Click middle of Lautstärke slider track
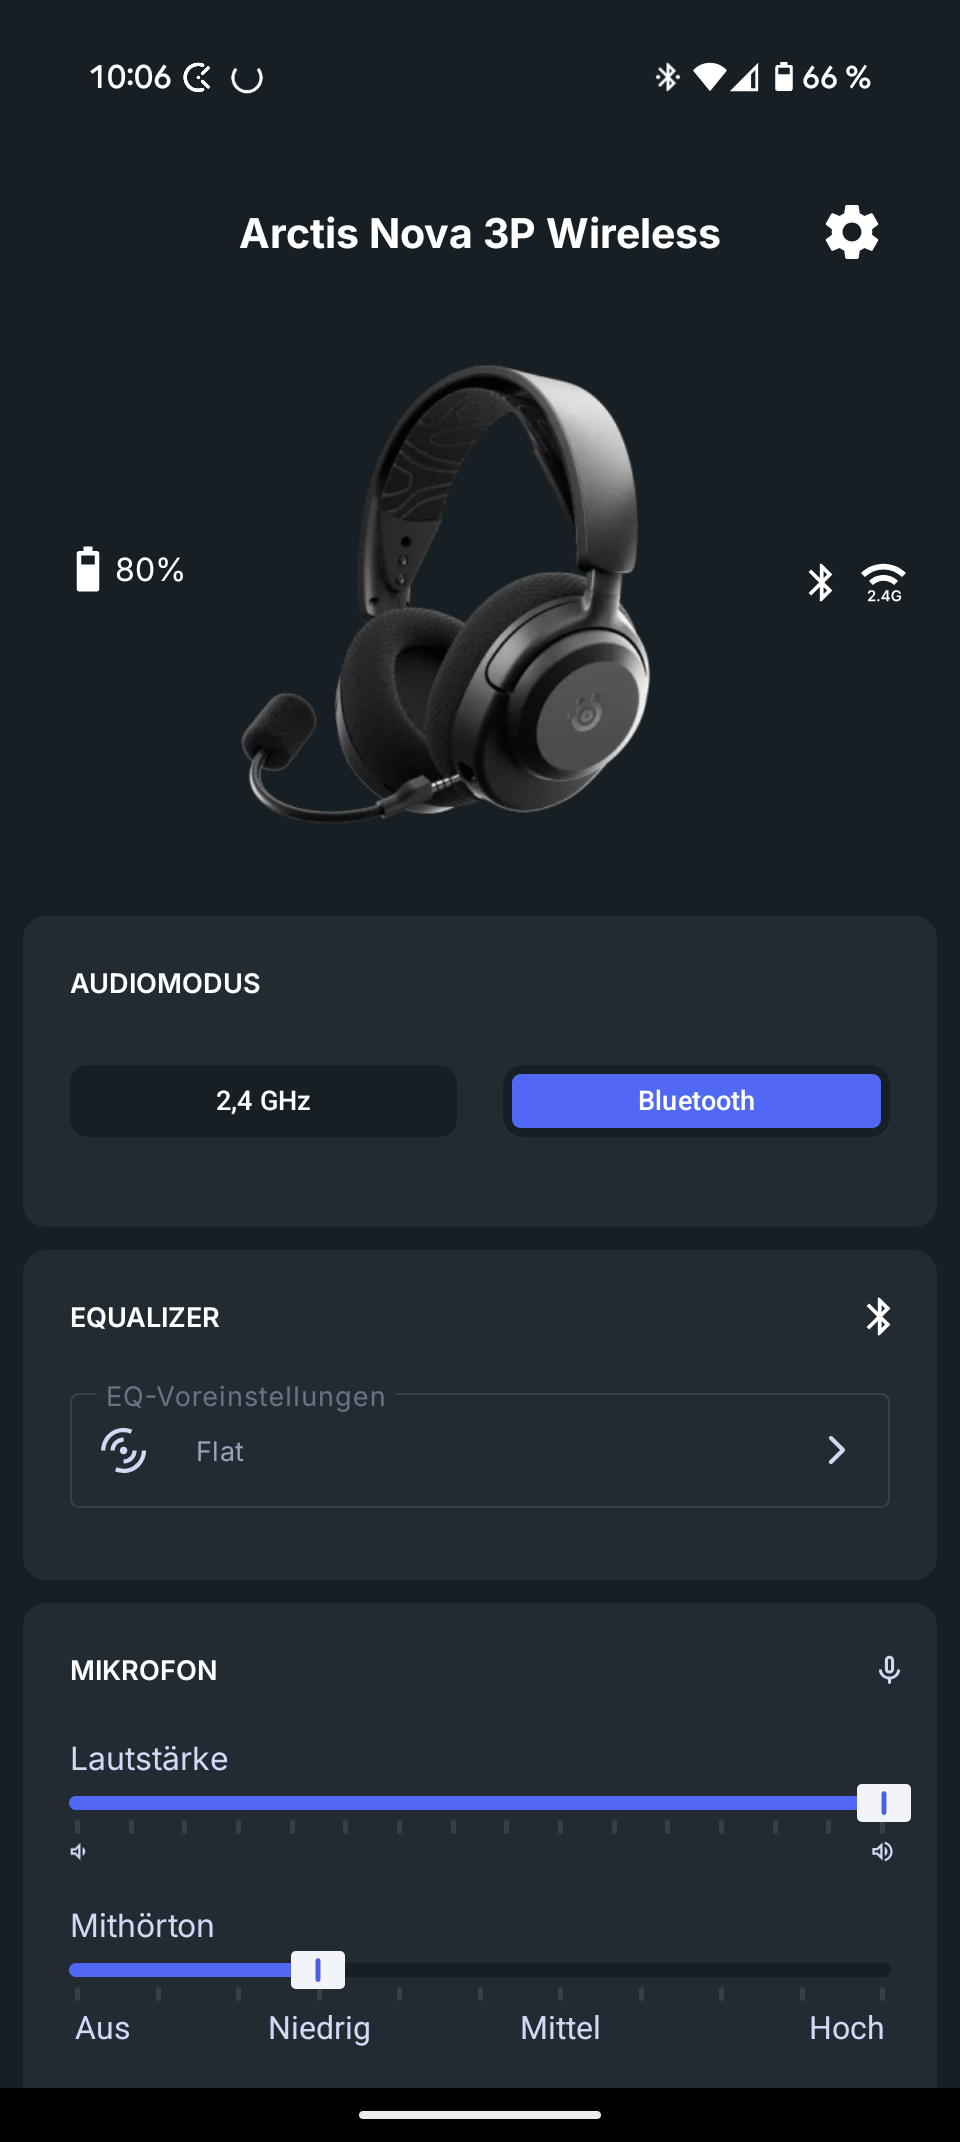The image size is (960, 2142). (x=480, y=1803)
